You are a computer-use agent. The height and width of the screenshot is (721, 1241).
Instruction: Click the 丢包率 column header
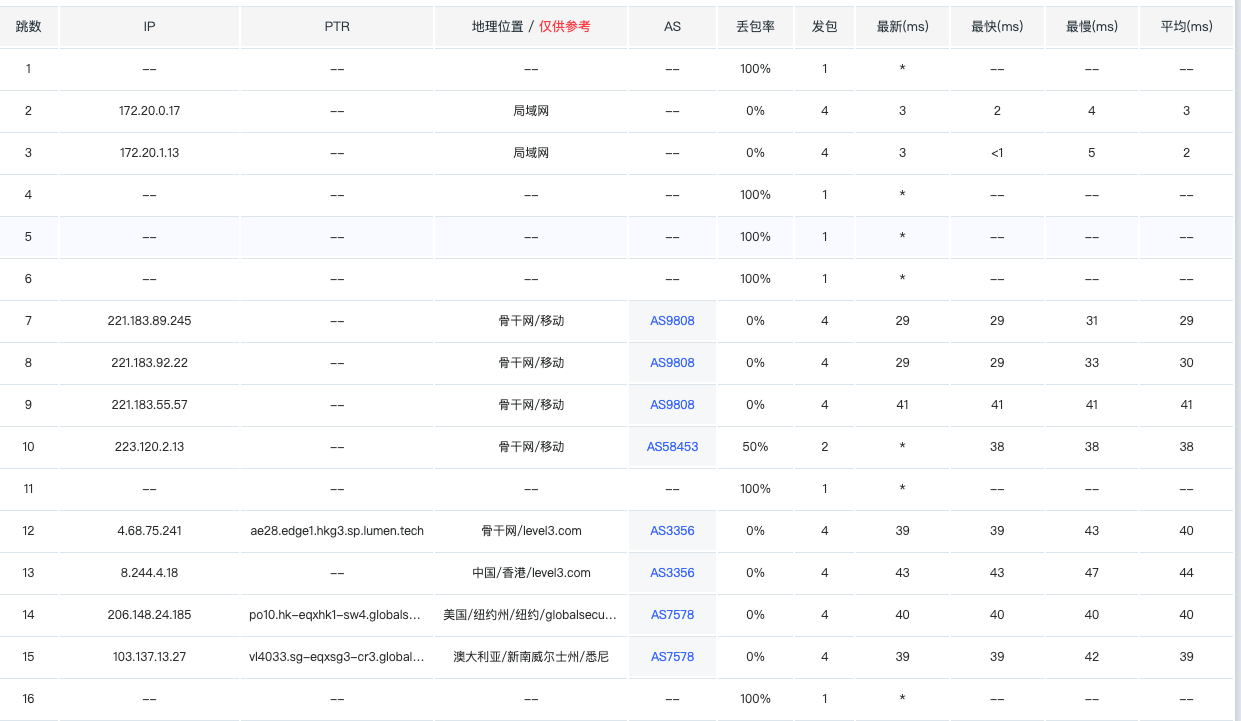click(755, 27)
